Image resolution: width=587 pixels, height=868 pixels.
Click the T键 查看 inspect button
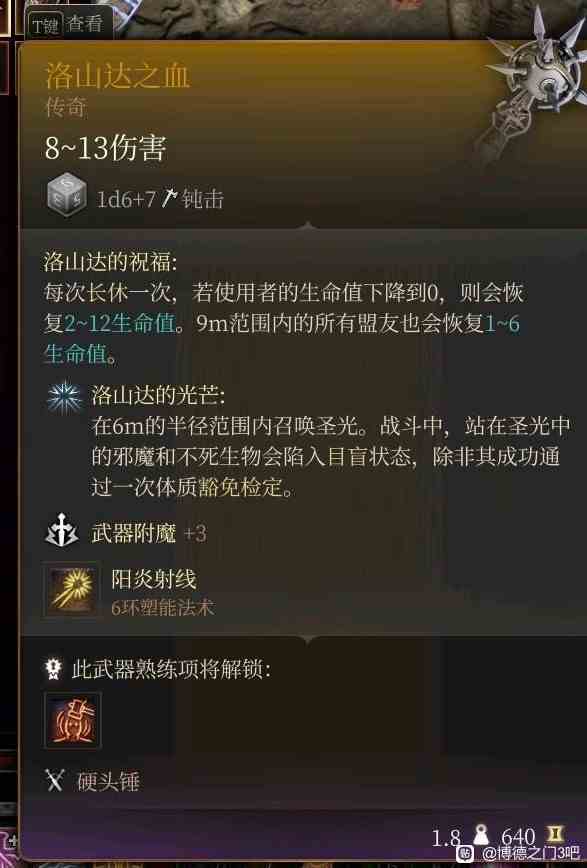coord(69,24)
